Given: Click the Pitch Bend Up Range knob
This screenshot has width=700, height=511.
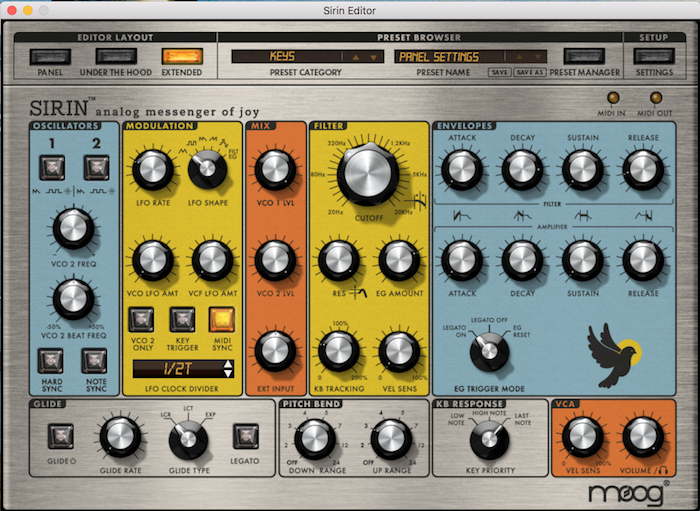Looking at the screenshot, I should 391,439.
